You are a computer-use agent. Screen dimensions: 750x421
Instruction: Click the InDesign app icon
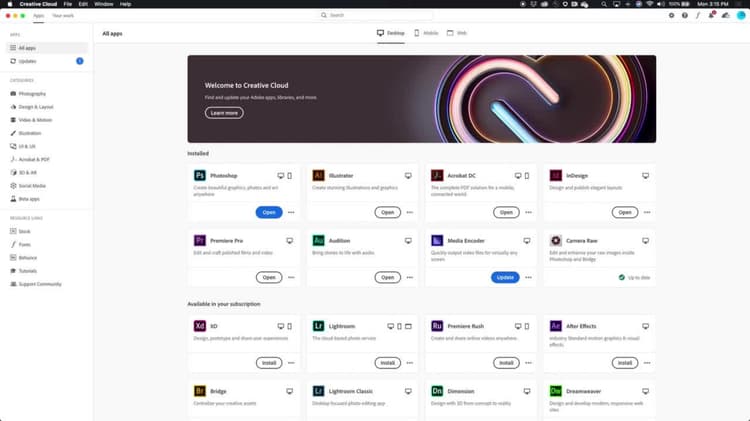pyautogui.click(x=555, y=176)
